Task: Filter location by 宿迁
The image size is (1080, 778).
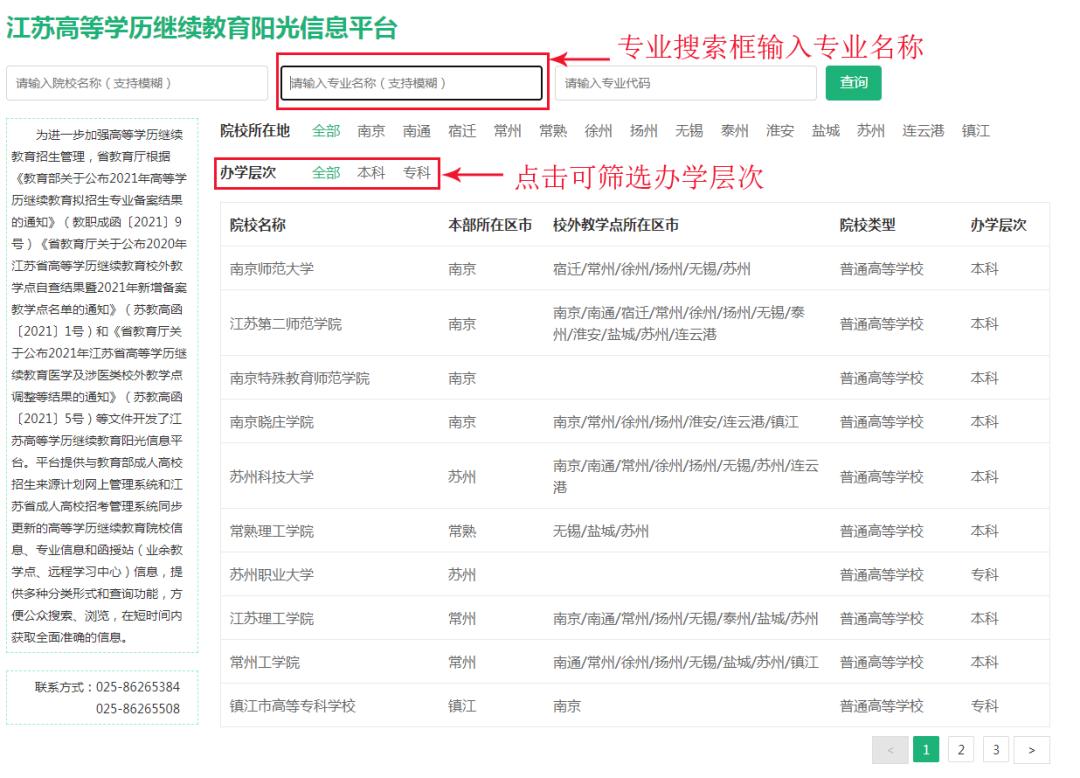Action: (462, 131)
